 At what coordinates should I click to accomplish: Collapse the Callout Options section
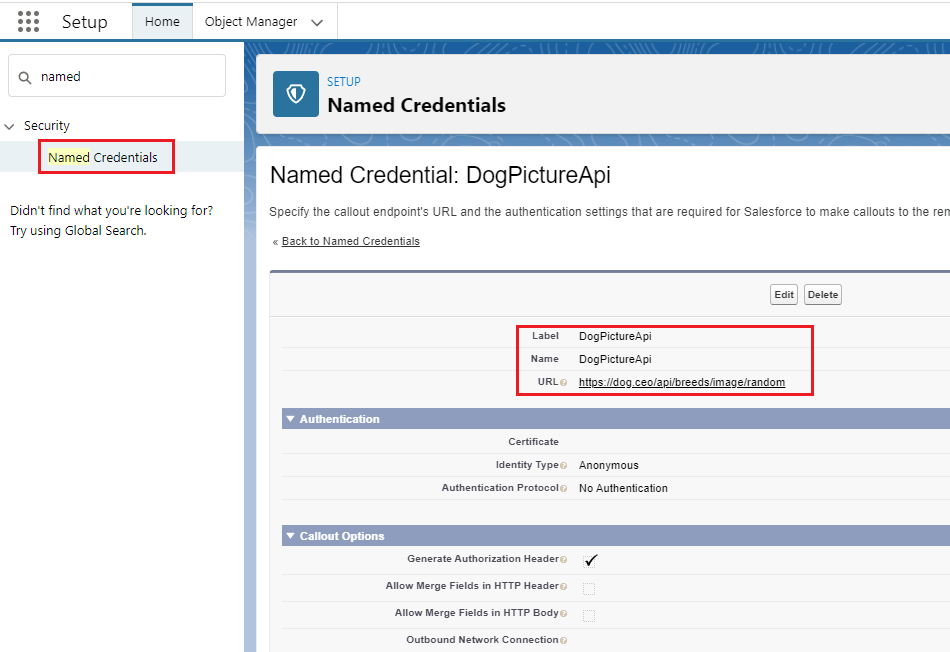(289, 536)
